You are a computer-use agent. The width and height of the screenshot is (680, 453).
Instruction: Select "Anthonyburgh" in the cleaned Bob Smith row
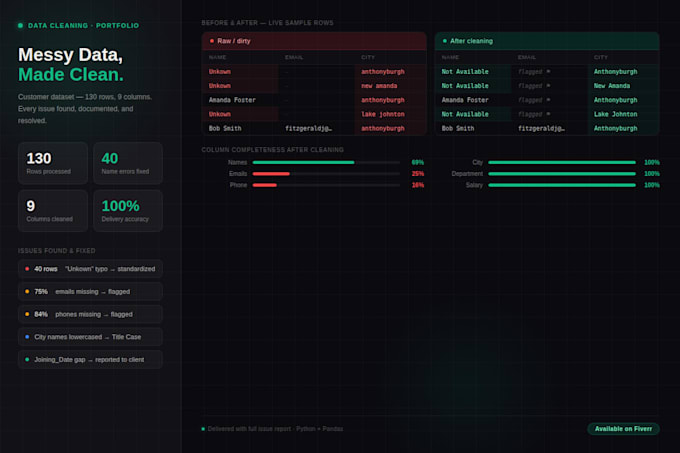(615, 128)
